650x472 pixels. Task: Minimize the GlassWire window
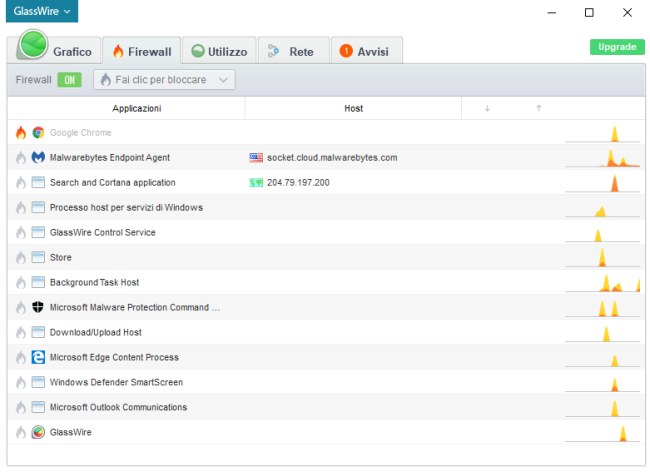point(552,13)
